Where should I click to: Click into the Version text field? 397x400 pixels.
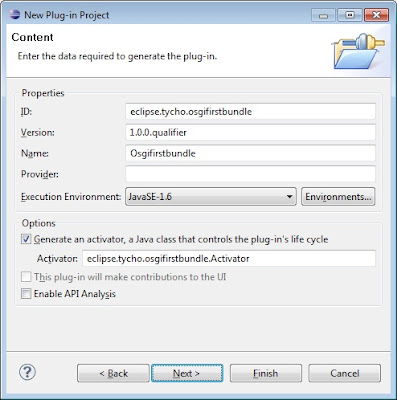(250, 132)
